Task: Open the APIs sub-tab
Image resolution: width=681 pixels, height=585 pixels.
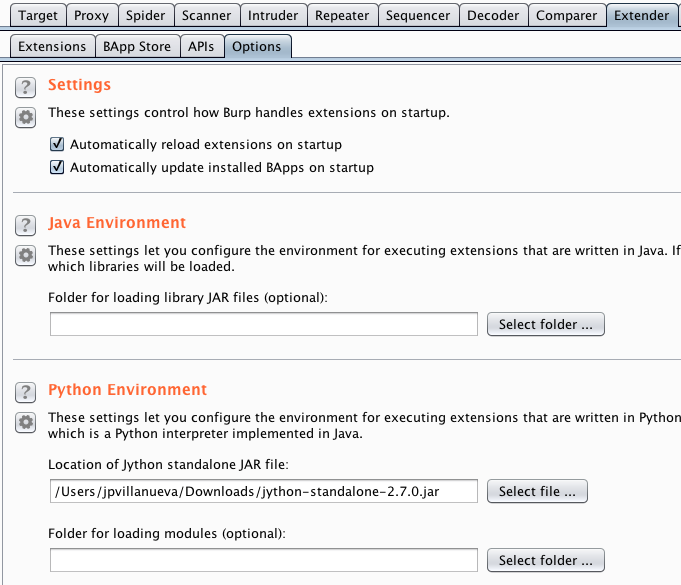Action: pos(201,47)
